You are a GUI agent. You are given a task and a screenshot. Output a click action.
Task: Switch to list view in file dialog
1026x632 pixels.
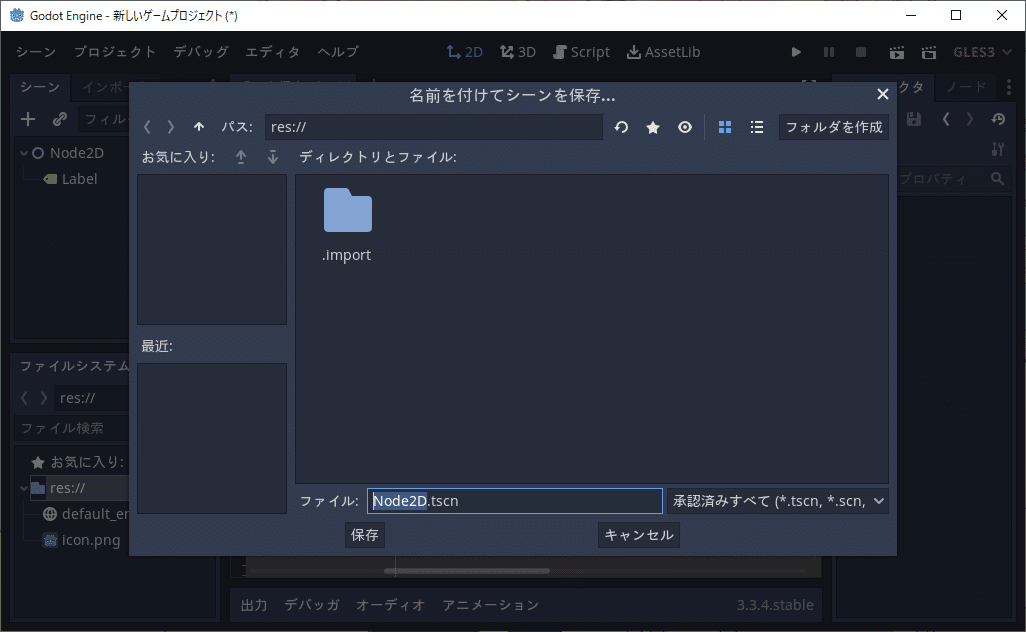tap(757, 127)
